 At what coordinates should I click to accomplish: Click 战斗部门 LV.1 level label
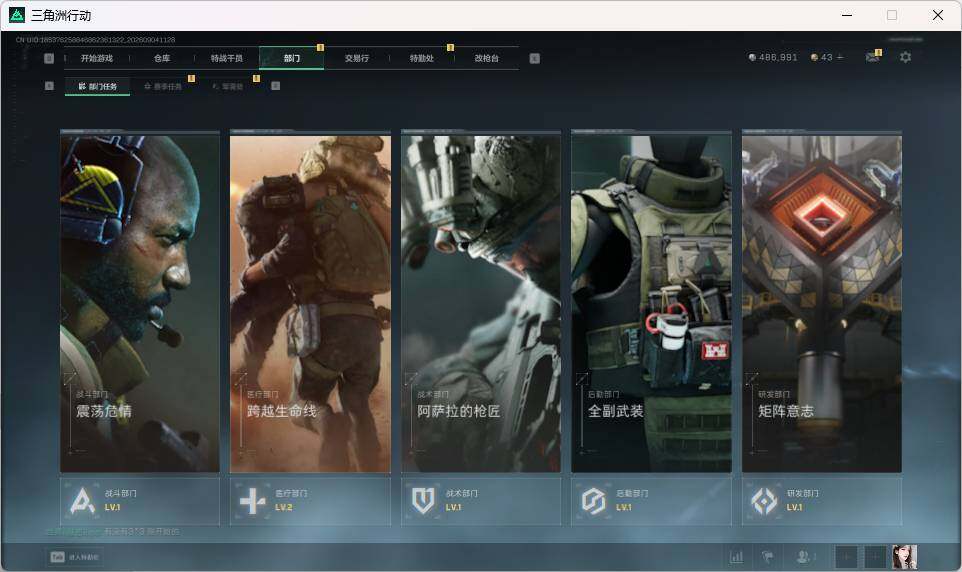click(x=112, y=508)
